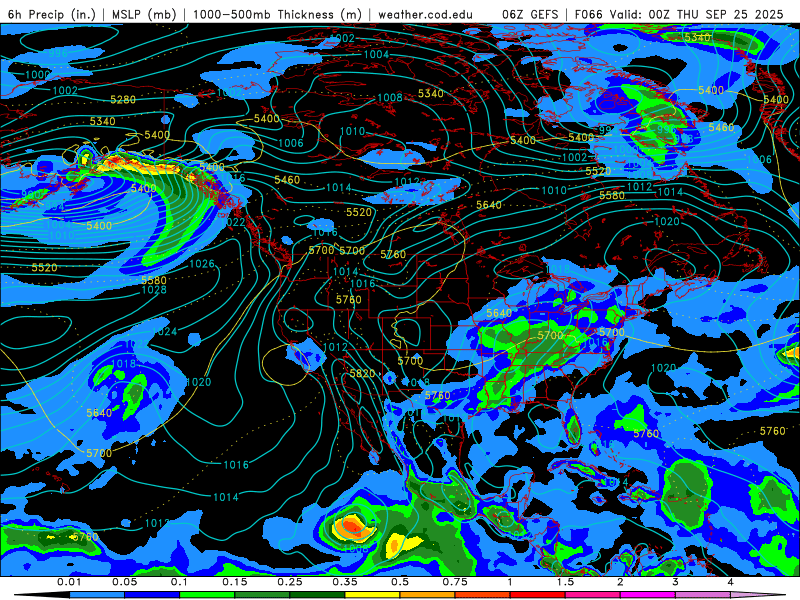
Task: Click the '6h Precip (in.)' header label
Action: pos(52,14)
